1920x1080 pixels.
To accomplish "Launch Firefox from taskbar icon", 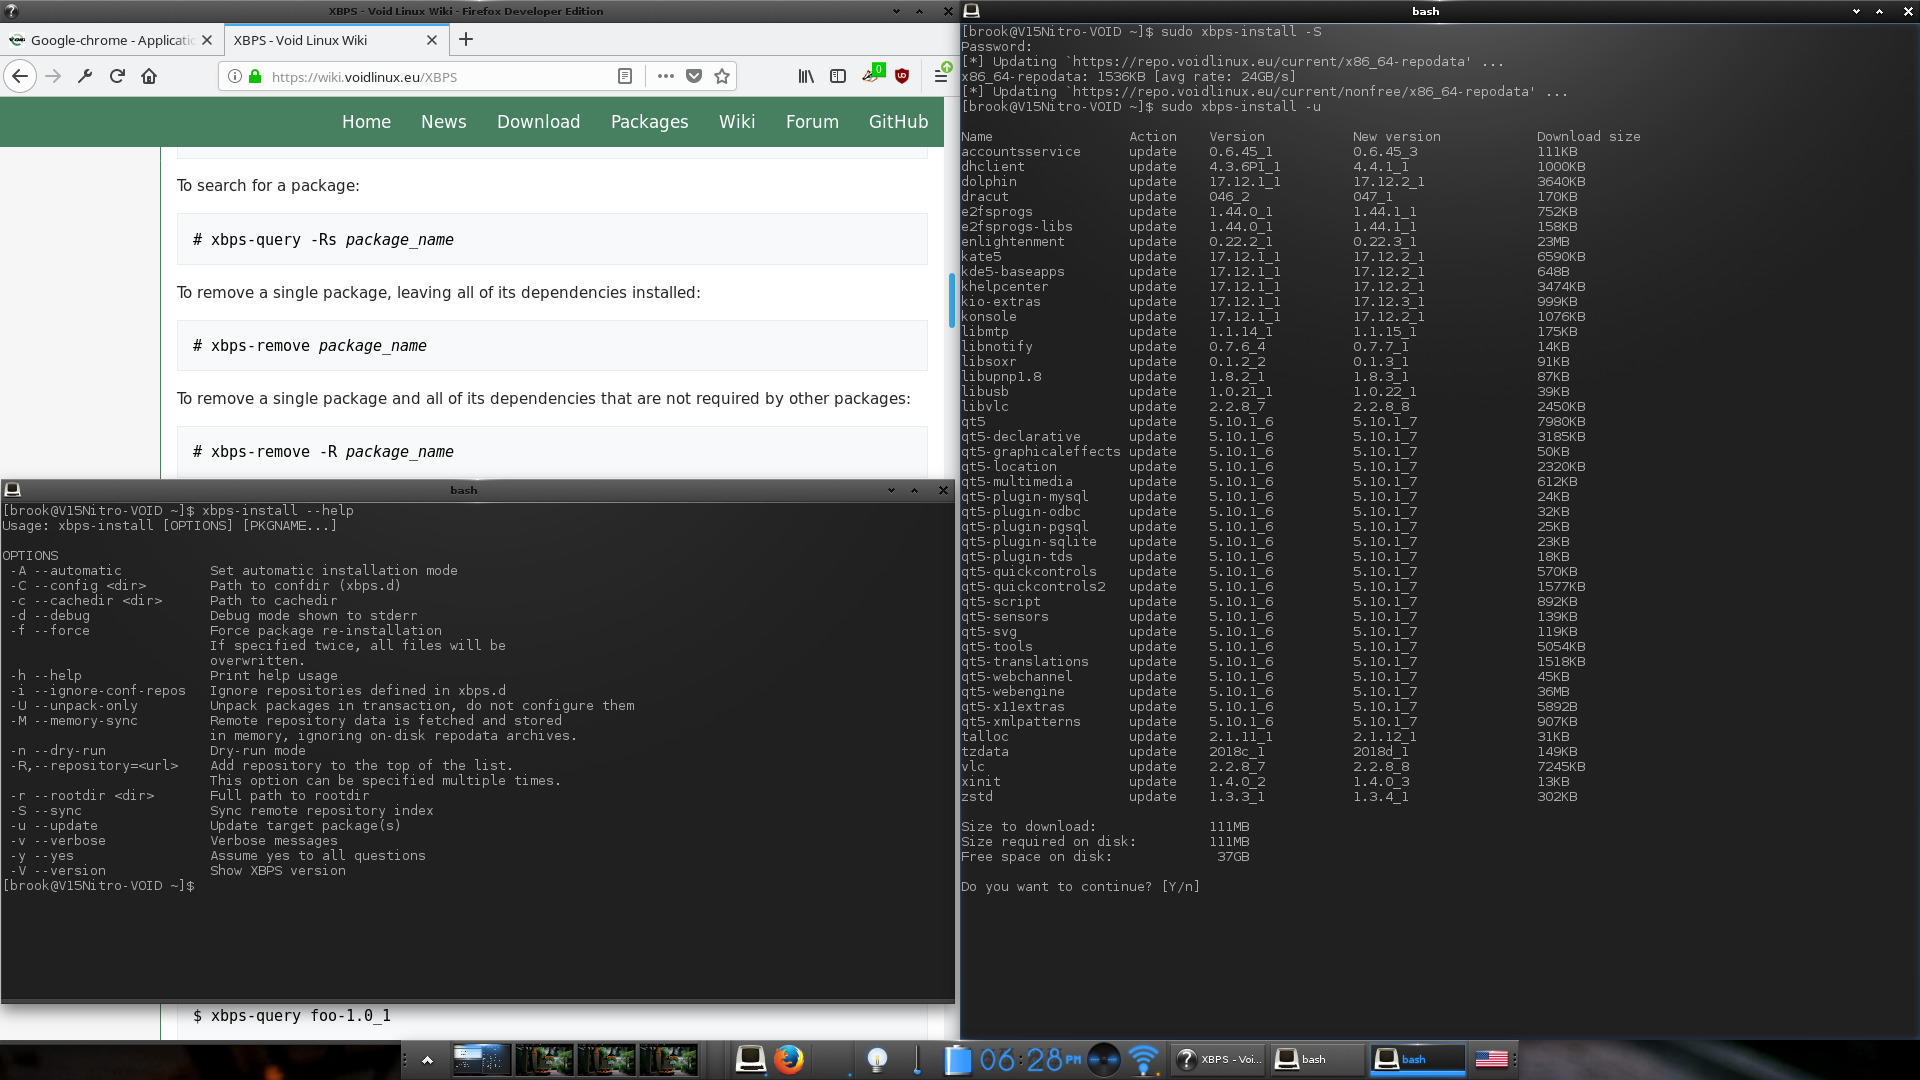I will coord(789,1059).
